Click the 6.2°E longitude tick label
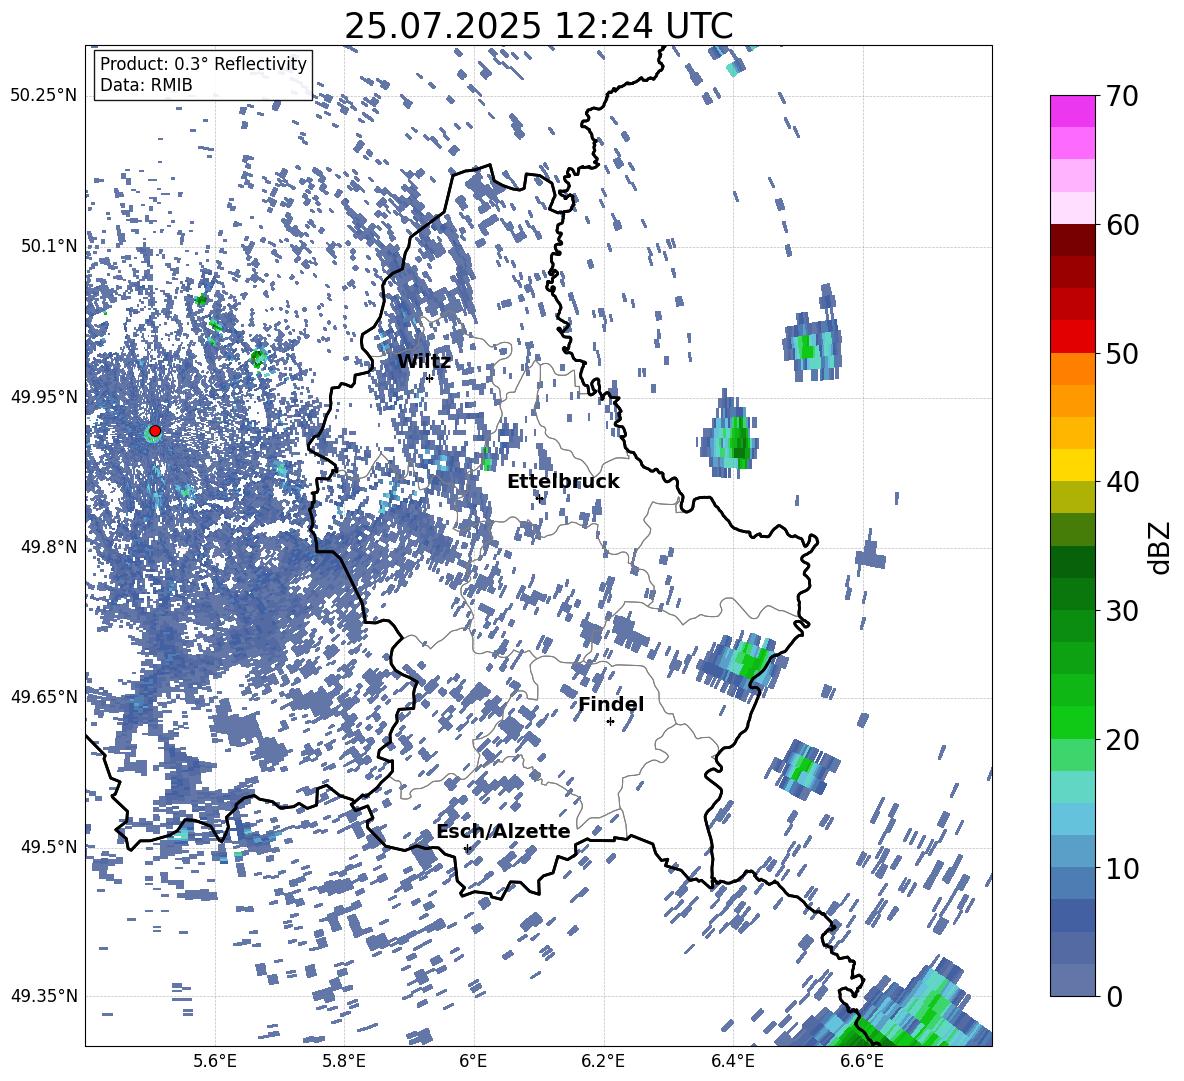 [x=603, y=1061]
